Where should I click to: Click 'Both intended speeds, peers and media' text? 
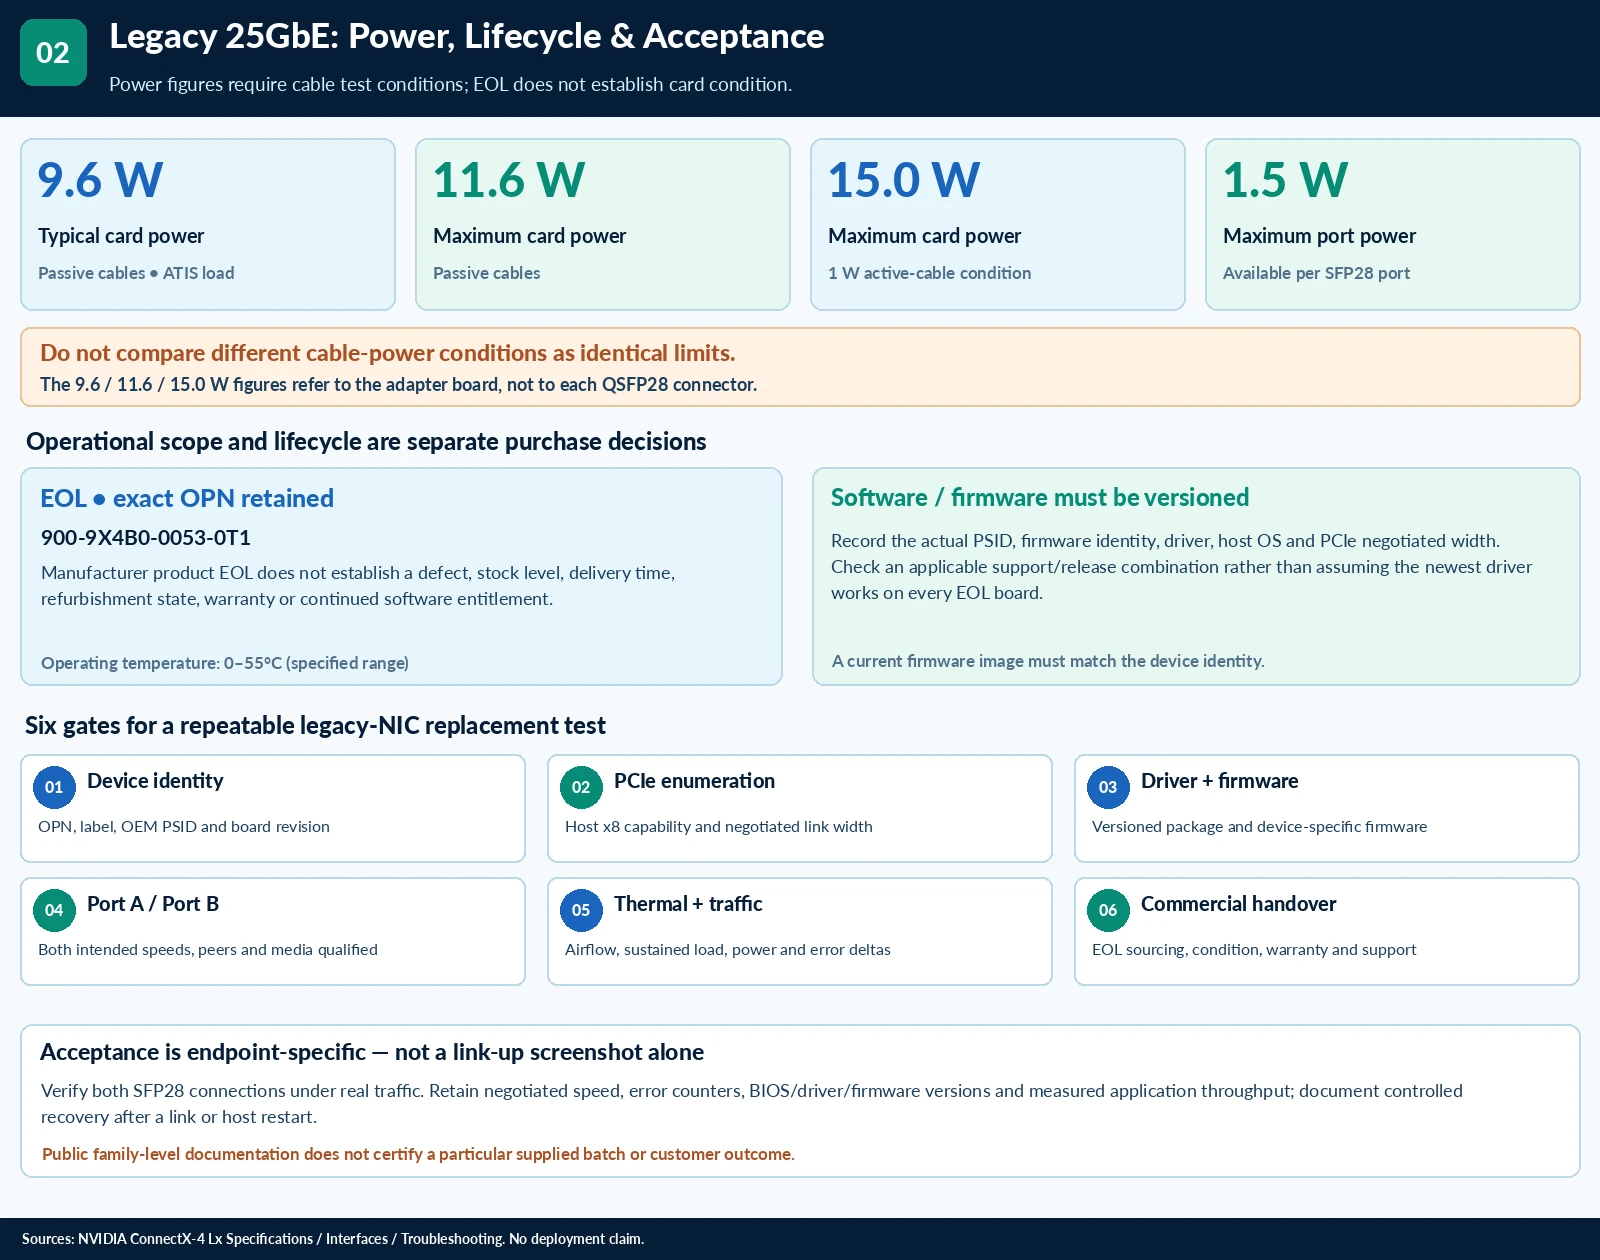(208, 950)
